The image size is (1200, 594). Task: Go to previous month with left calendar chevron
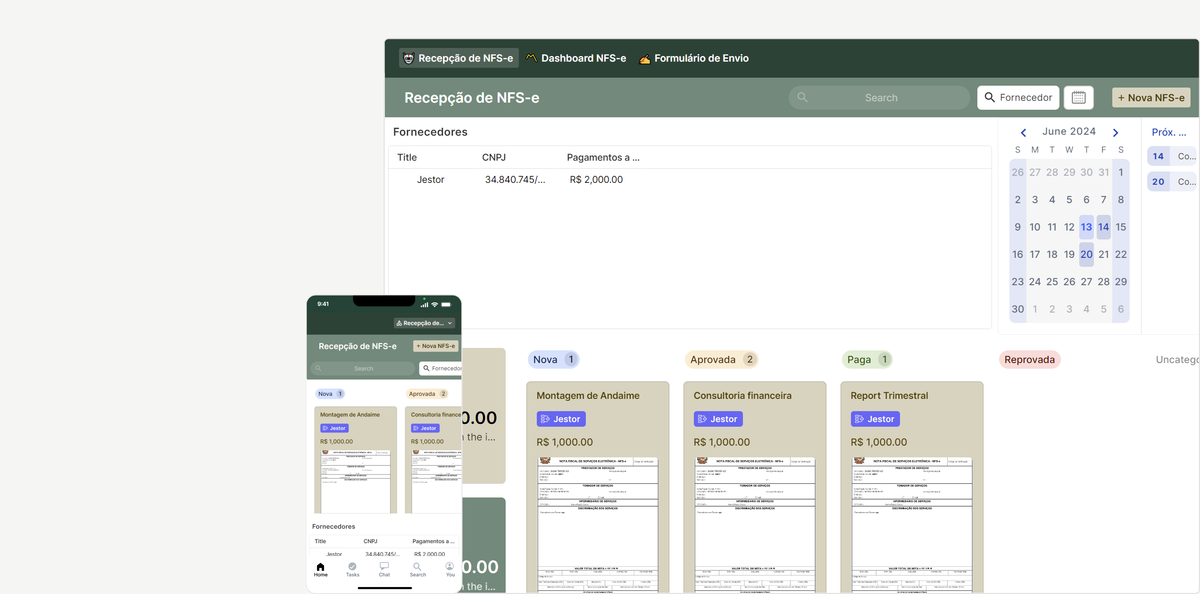(1022, 131)
